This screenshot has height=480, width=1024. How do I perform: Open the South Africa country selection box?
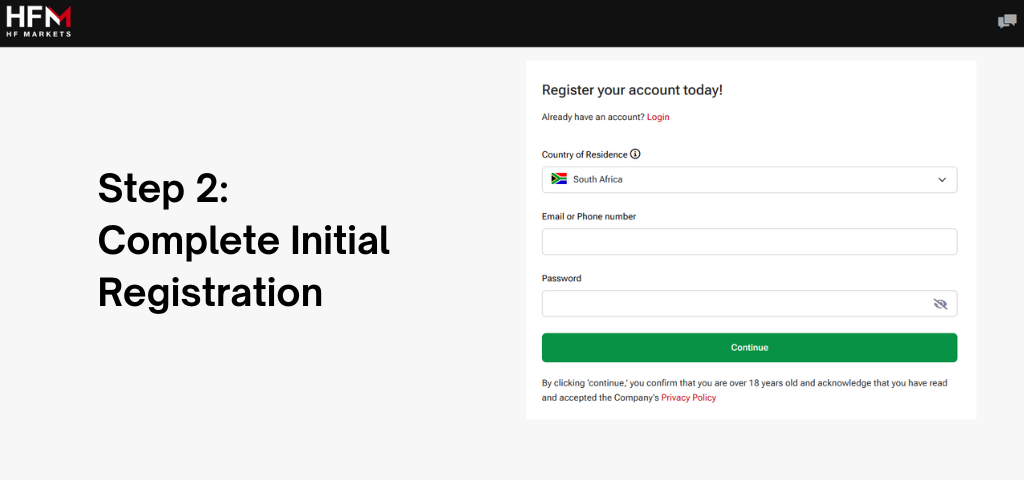coord(748,180)
